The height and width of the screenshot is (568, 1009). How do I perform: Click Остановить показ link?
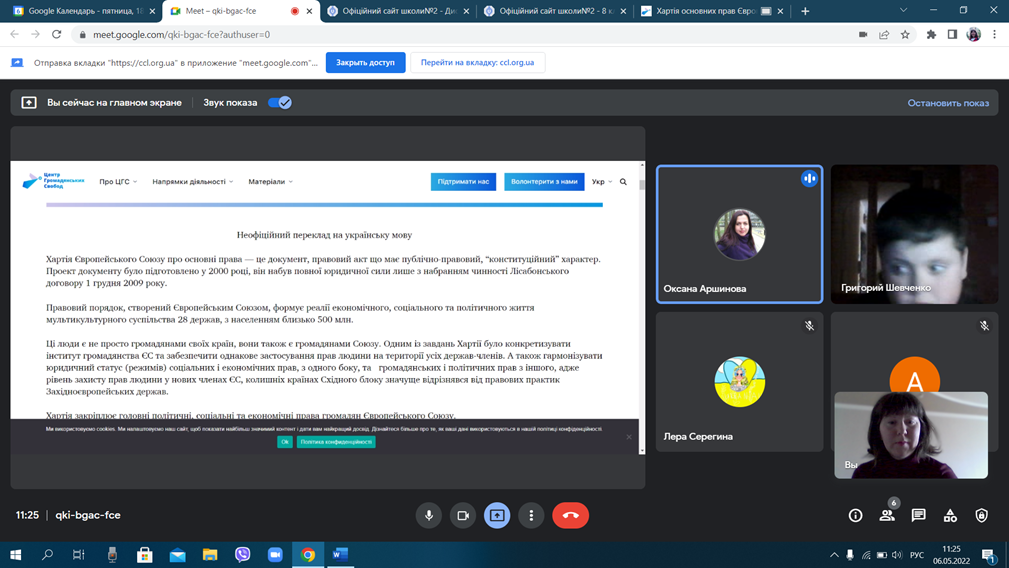[948, 103]
